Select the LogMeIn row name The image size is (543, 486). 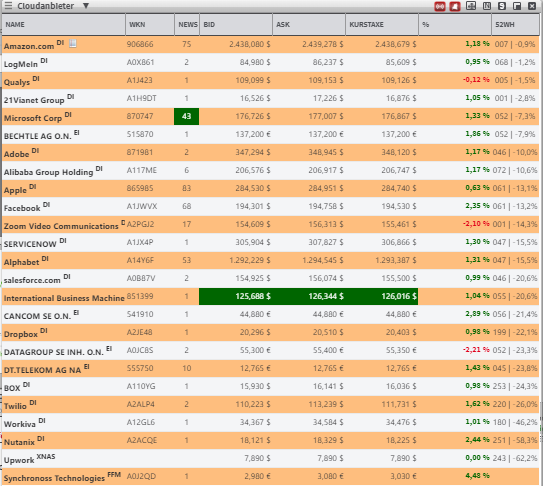(21, 64)
